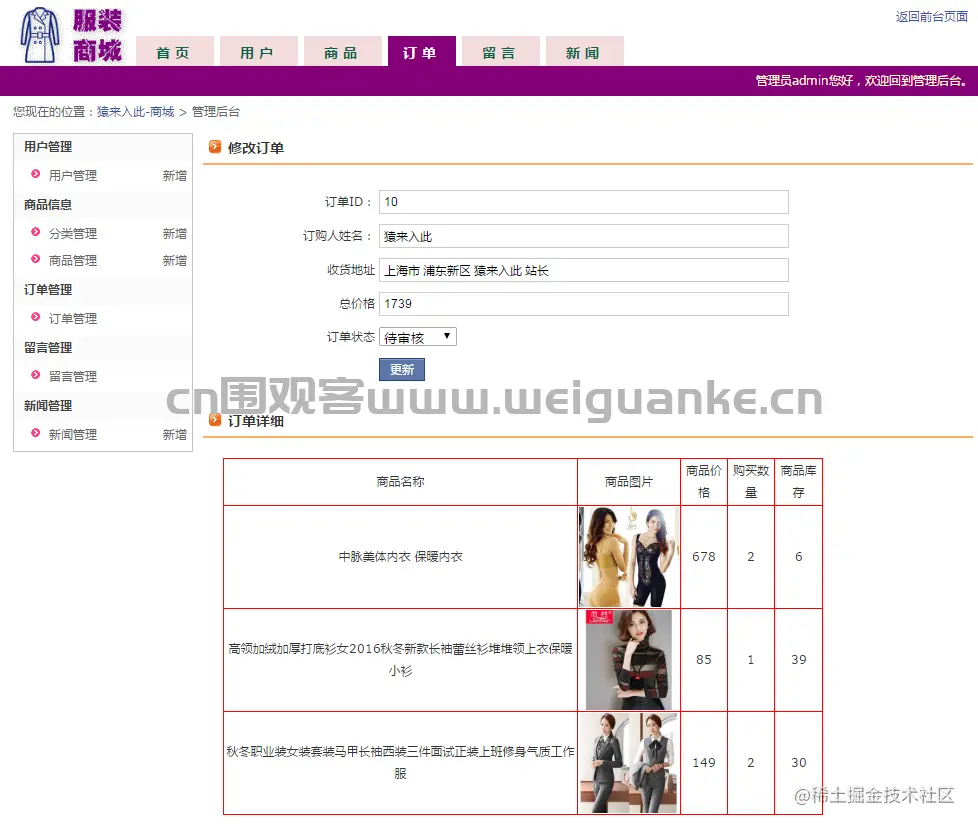
Task: Open the 留言管理 sidebar link
Action: 73,376
